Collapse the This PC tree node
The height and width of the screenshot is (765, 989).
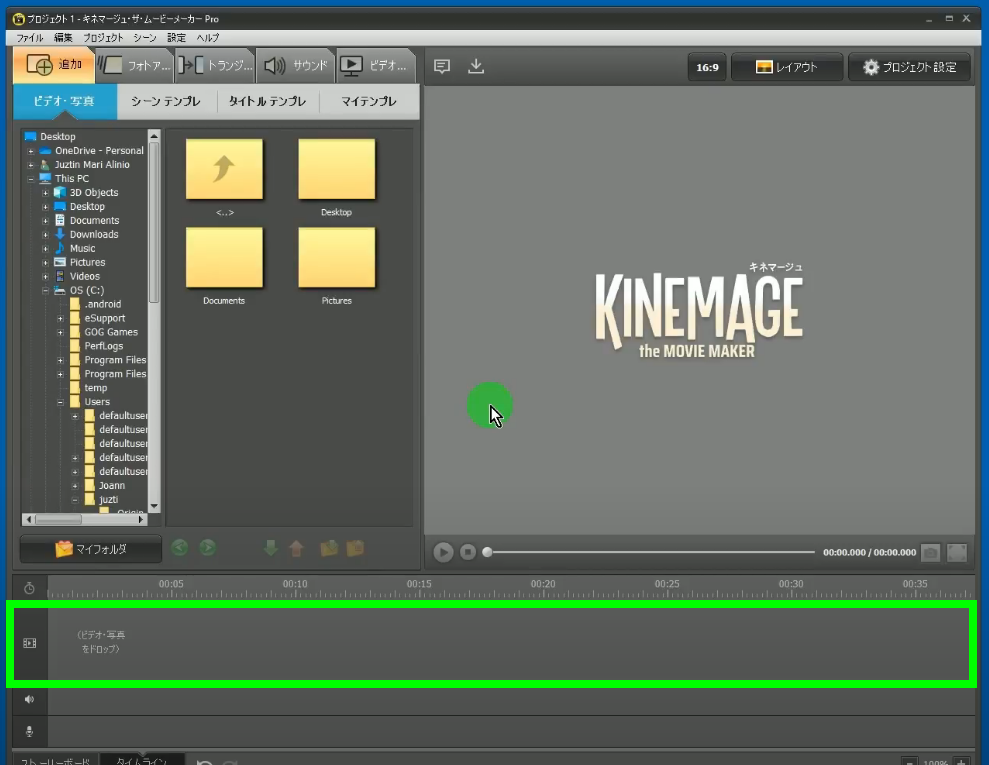(x=31, y=179)
